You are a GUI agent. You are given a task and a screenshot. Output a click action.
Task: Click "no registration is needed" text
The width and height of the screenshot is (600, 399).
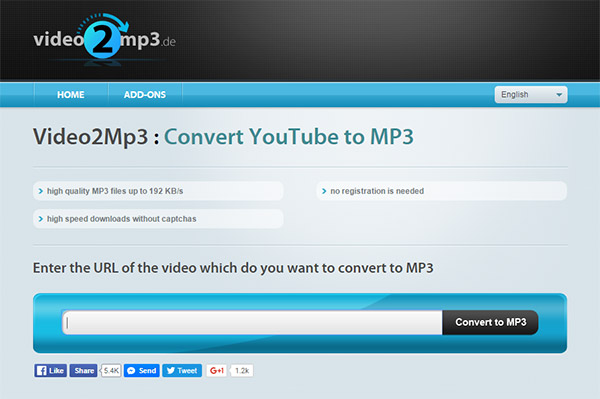(x=377, y=191)
